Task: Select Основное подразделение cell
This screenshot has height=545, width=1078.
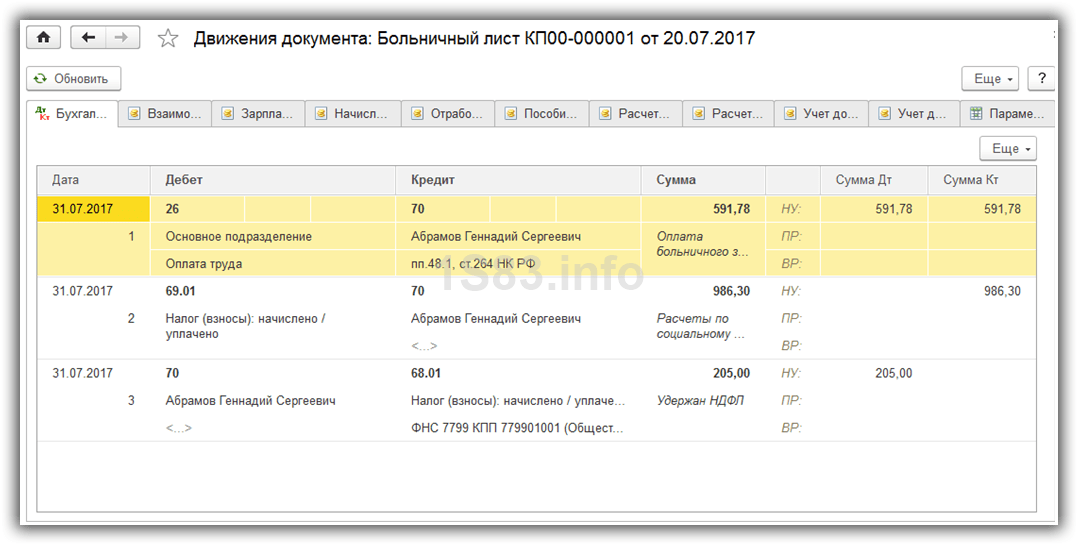Action: pos(273,236)
